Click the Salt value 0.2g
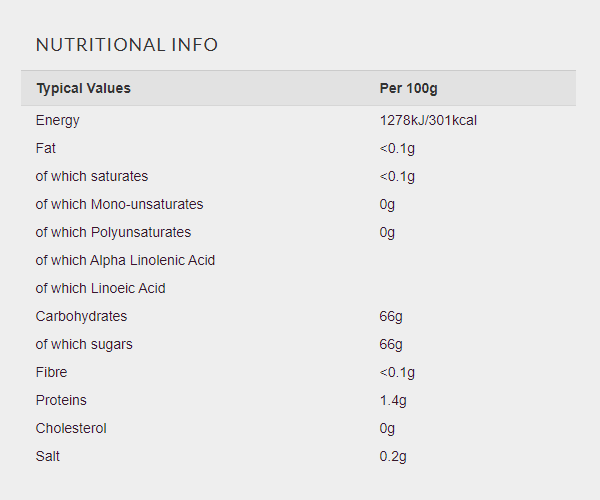 point(393,456)
